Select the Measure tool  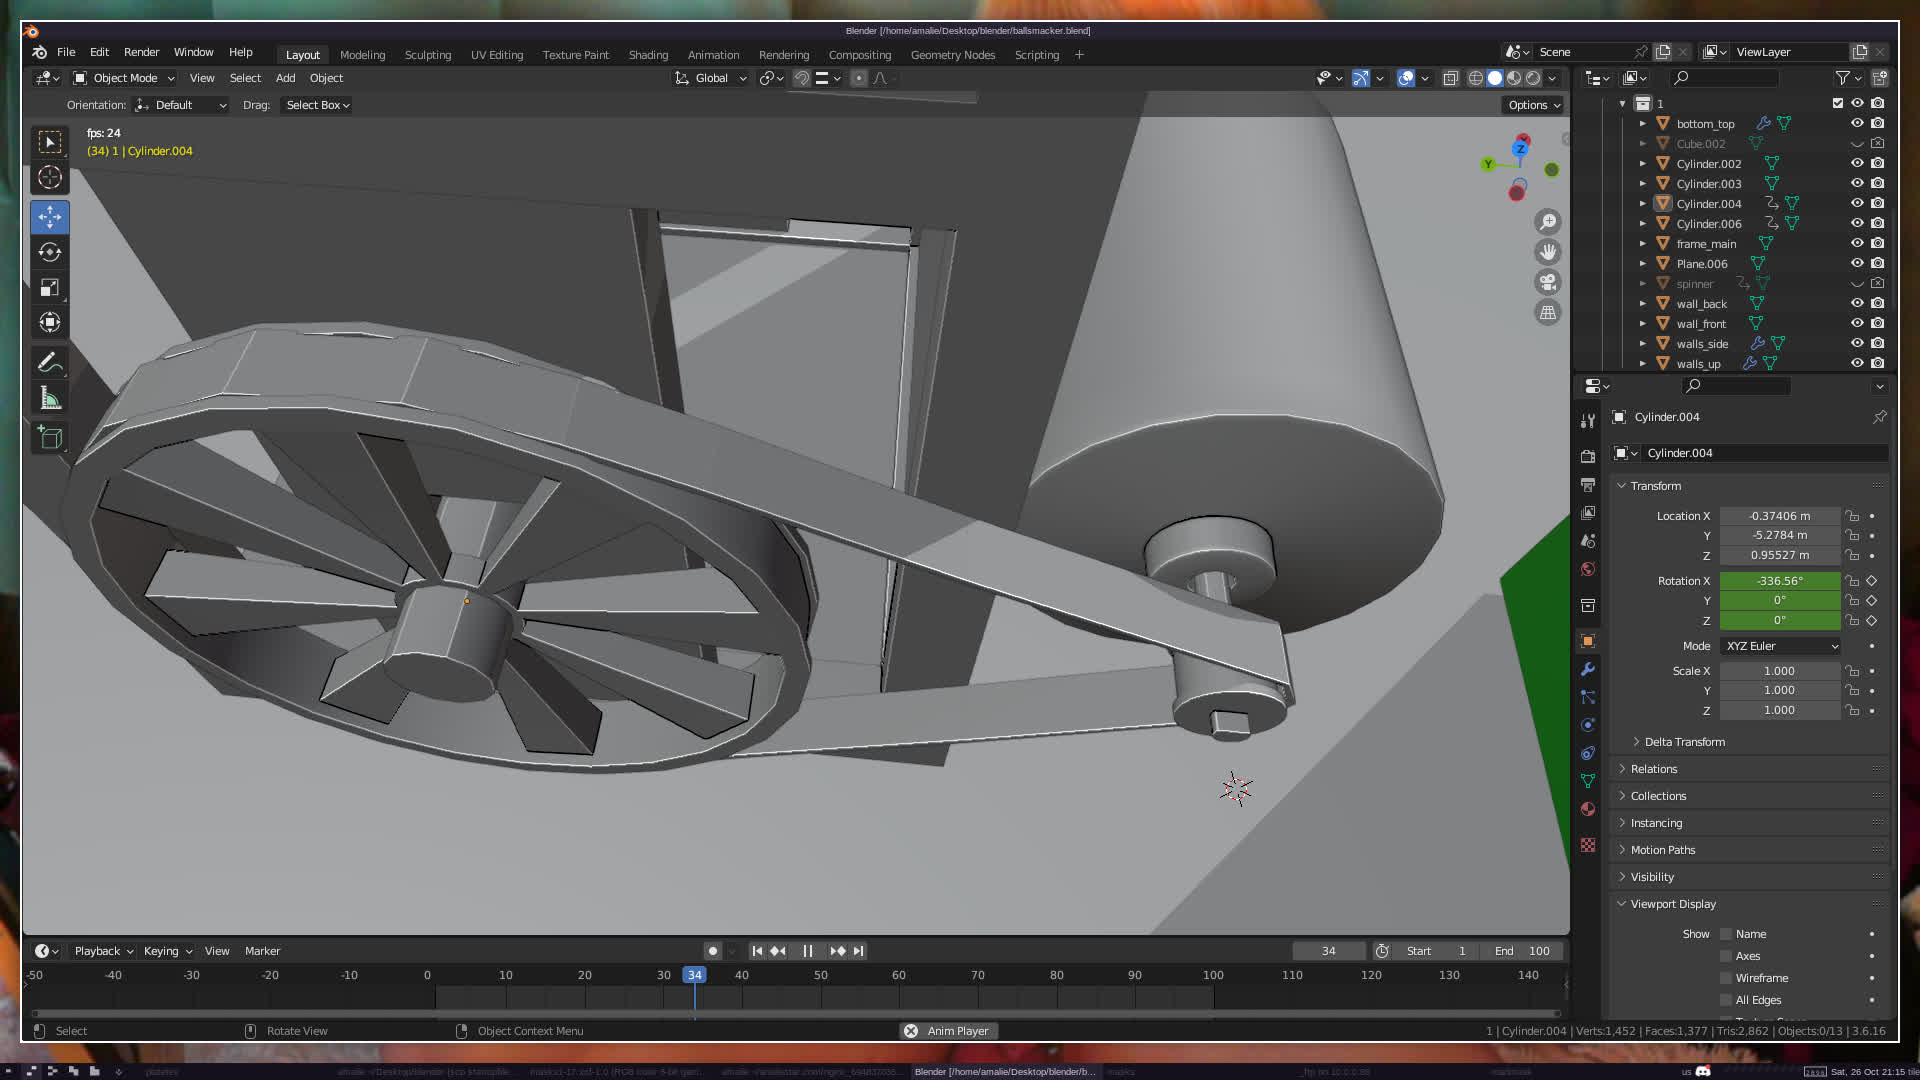(x=50, y=399)
